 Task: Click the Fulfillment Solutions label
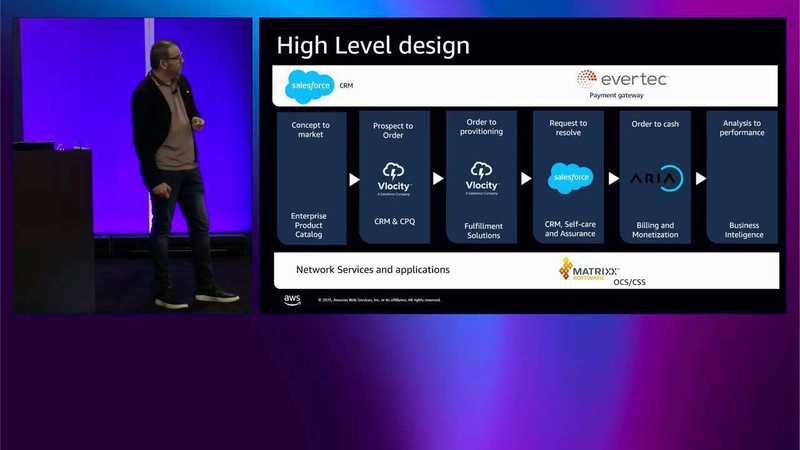482,230
